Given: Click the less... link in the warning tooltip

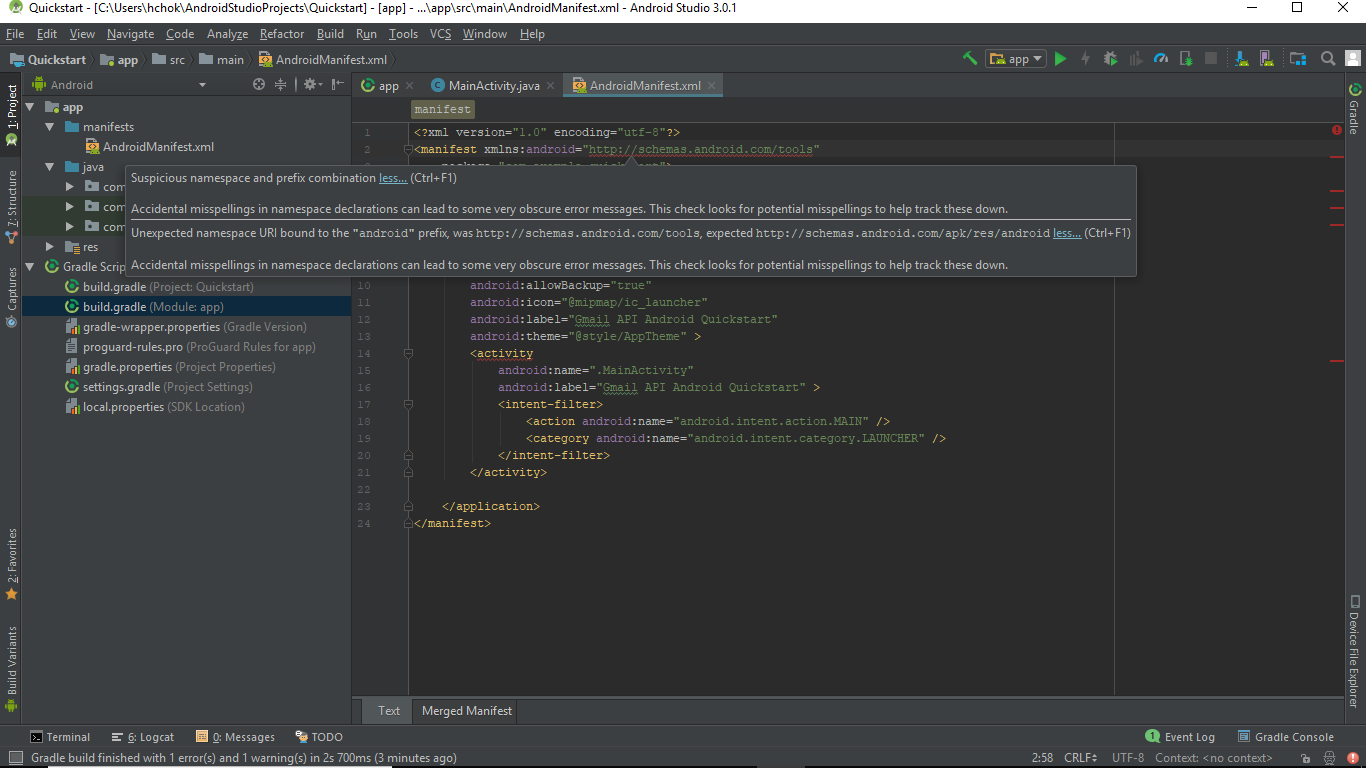Looking at the screenshot, I should coord(392,177).
